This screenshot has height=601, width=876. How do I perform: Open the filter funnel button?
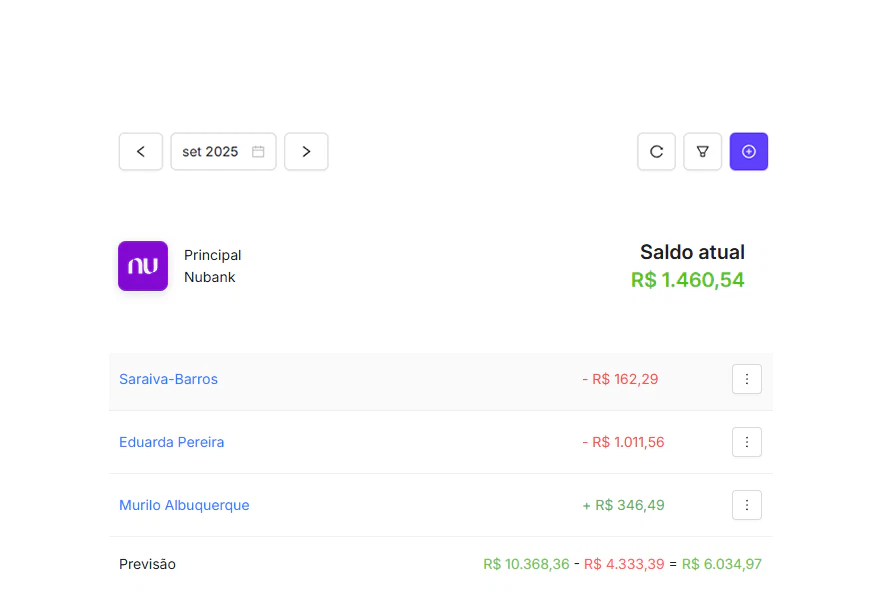click(703, 151)
